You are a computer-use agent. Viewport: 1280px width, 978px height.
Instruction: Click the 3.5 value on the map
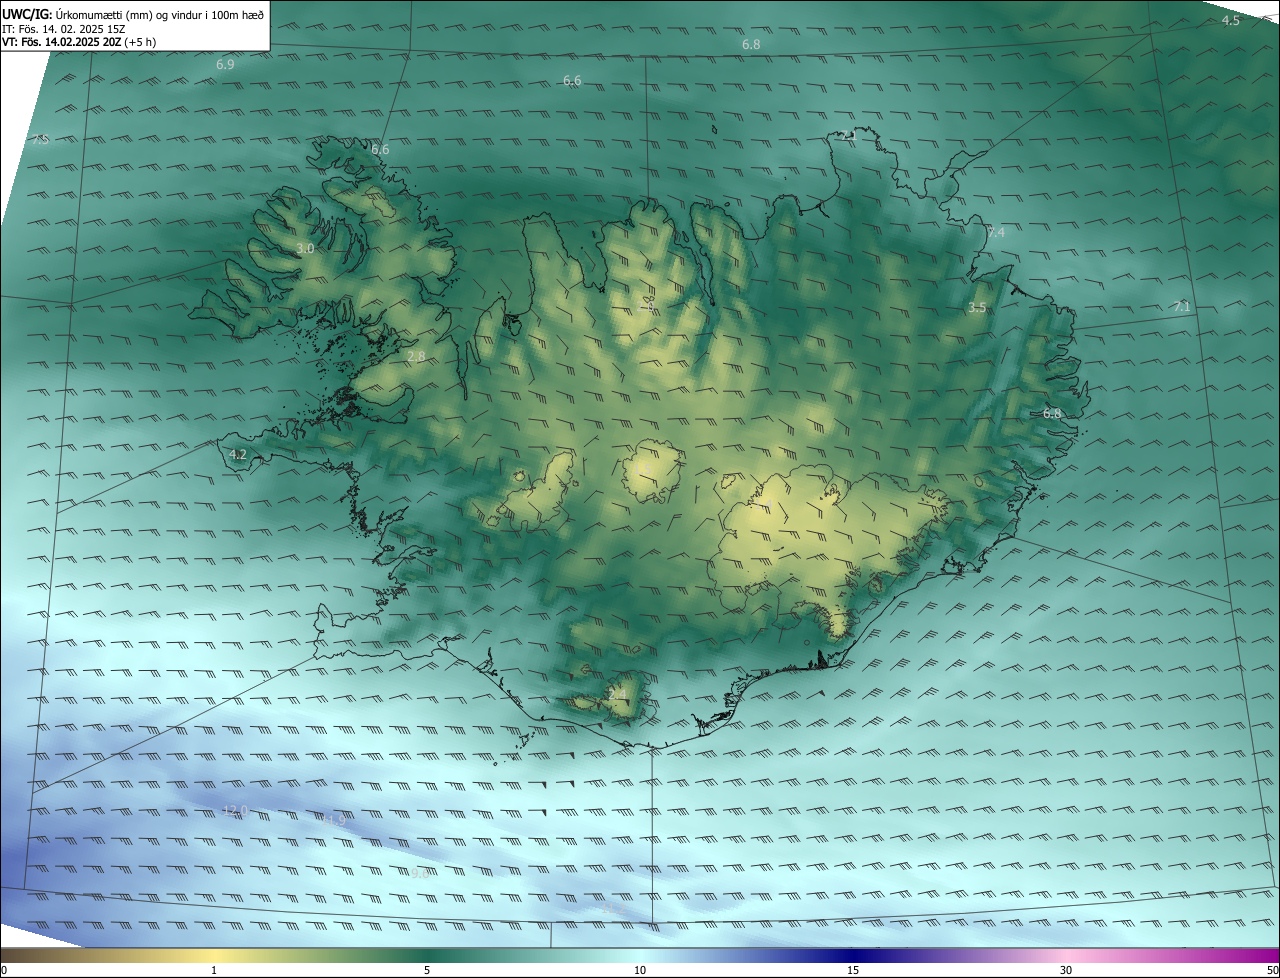[977, 308]
